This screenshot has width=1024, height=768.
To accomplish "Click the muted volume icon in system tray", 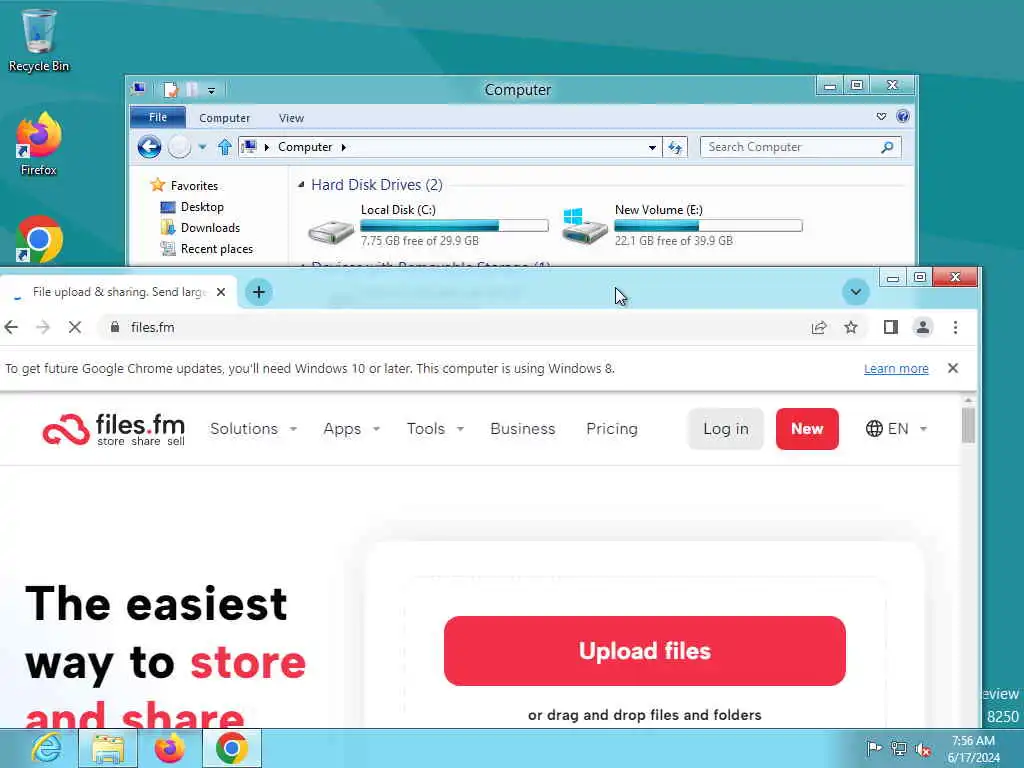I will point(923,750).
